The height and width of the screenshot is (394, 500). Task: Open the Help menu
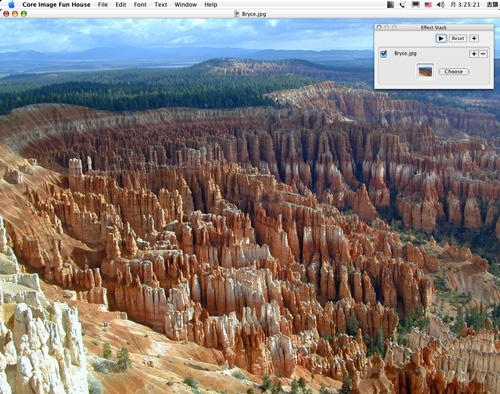coord(211,5)
